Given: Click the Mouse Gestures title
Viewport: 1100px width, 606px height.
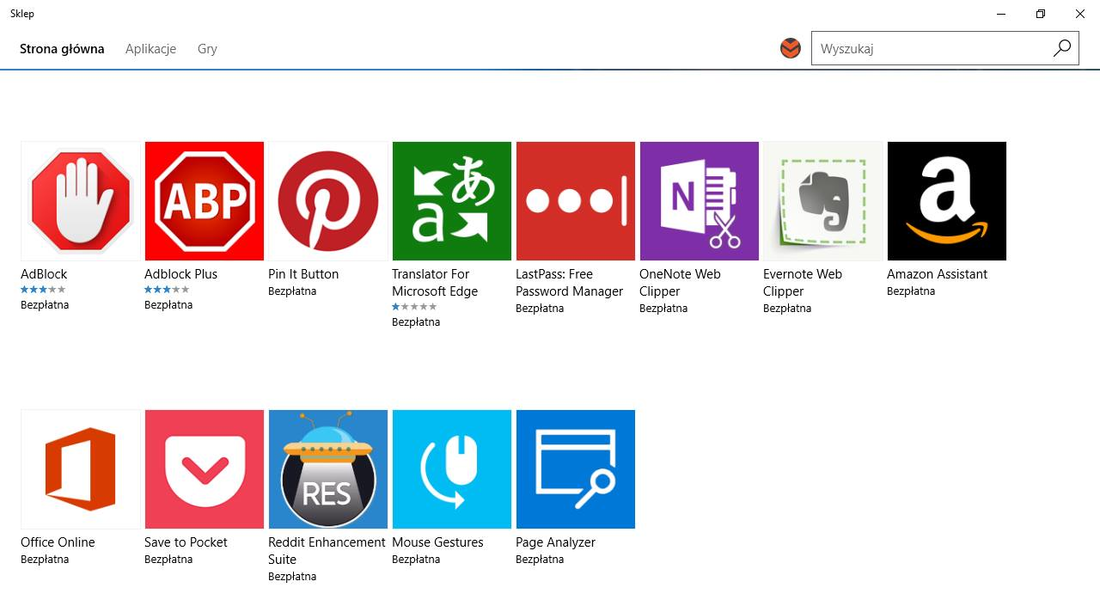Looking at the screenshot, I should [x=438, y=542].
